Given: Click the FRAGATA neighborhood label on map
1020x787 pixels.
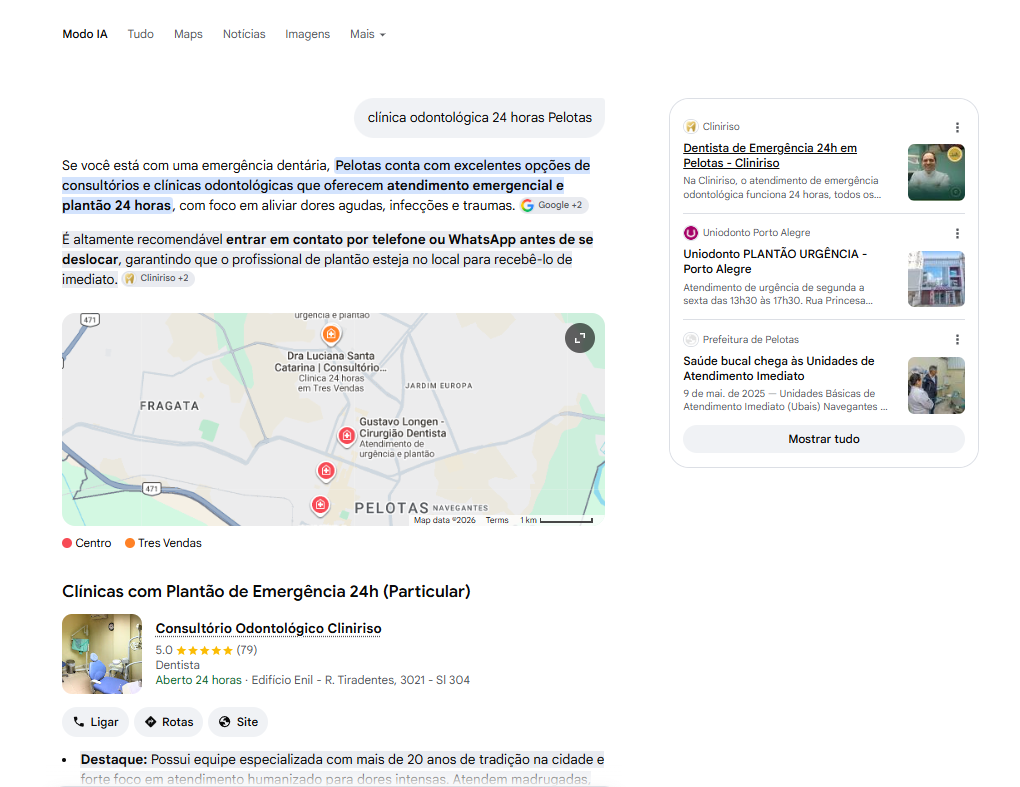Looking at the screenshot, I should coord(169,406).
